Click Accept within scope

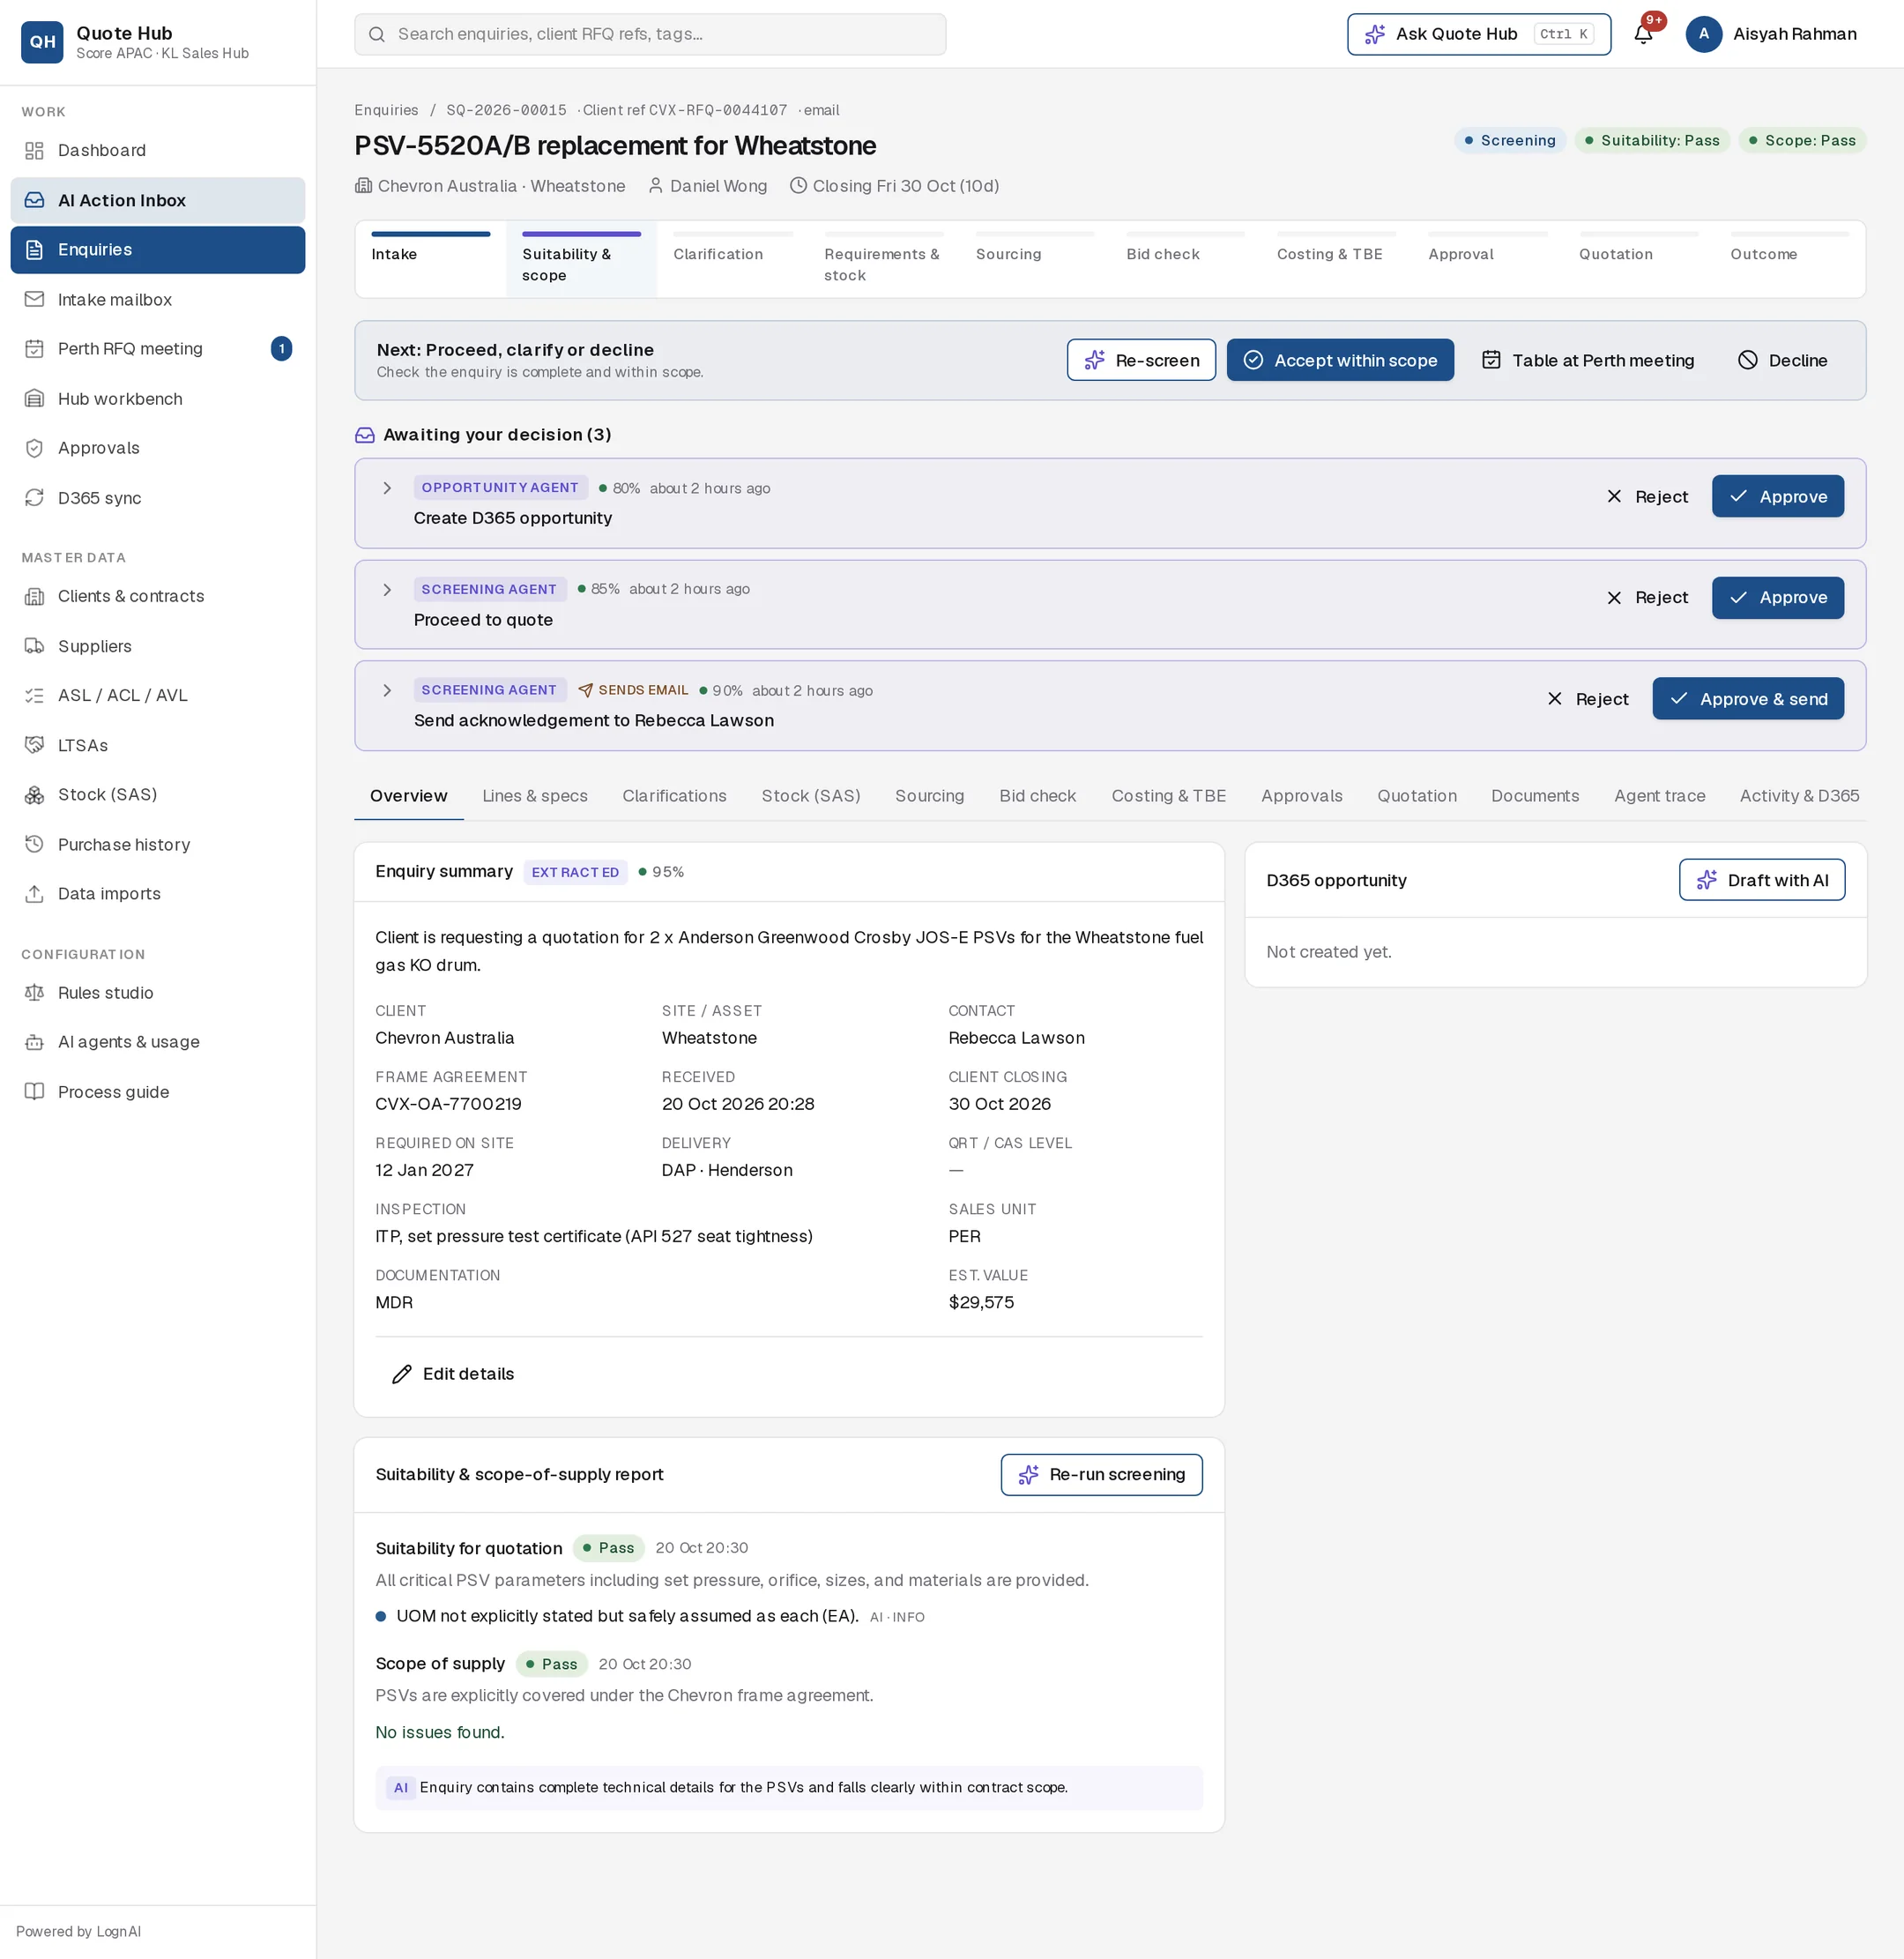point(1340,360)
